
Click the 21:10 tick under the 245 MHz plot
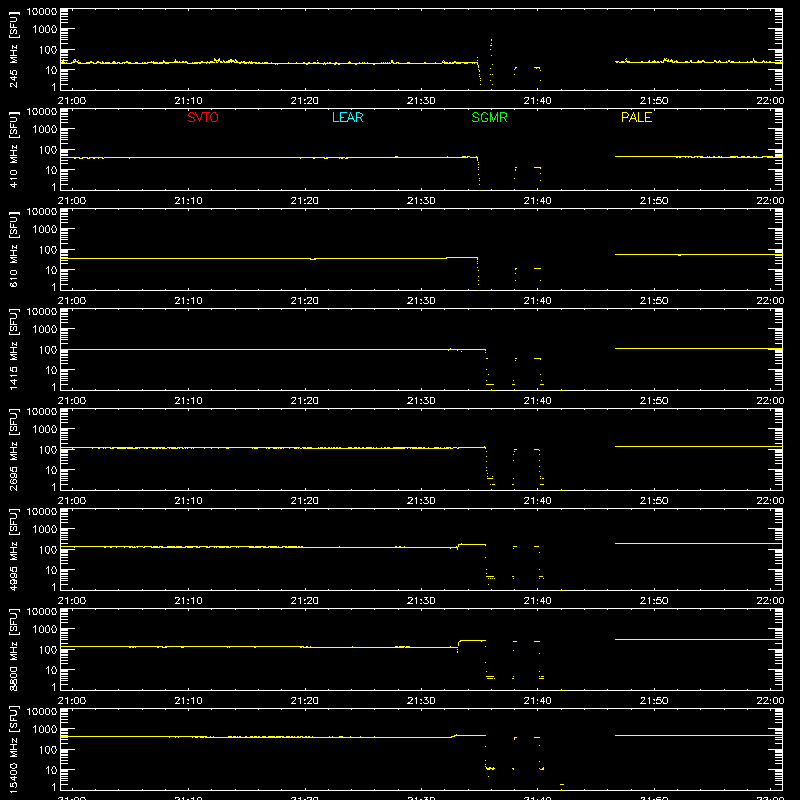tap(188, 101)
